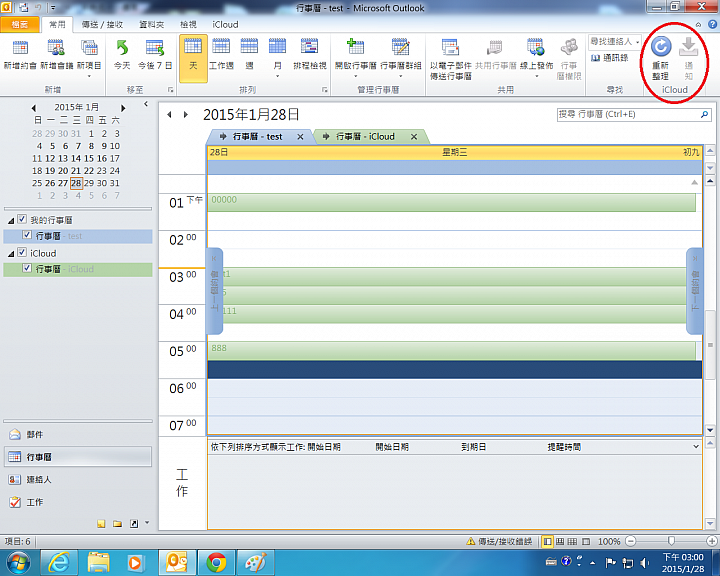Image resolution: width=720 pixels, height=576 pixels.
Task: Click E-mail Calendar (以電子郵件傳送行事曆) icon
Action: [x=450, y=47]
